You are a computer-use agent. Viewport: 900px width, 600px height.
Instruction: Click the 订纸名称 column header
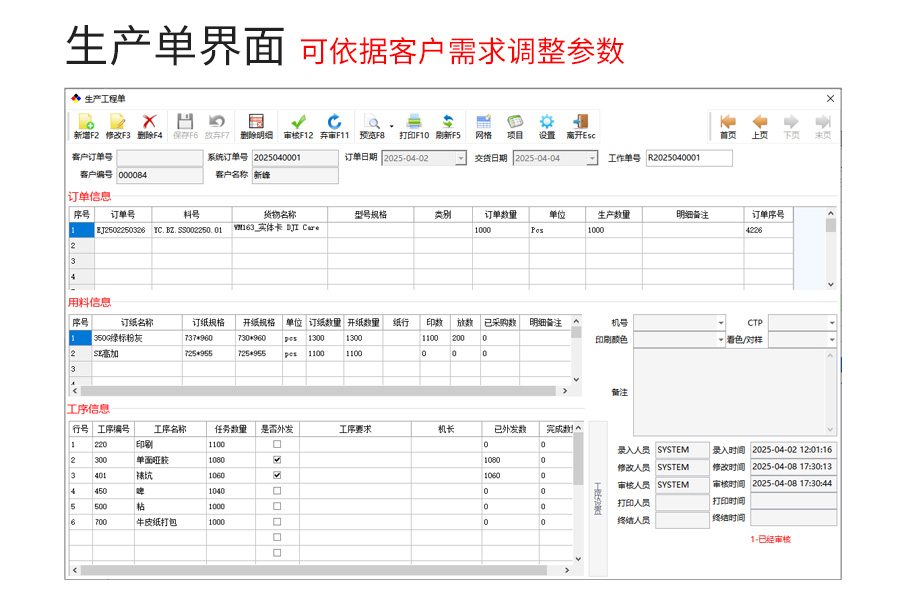click(137, 323)
